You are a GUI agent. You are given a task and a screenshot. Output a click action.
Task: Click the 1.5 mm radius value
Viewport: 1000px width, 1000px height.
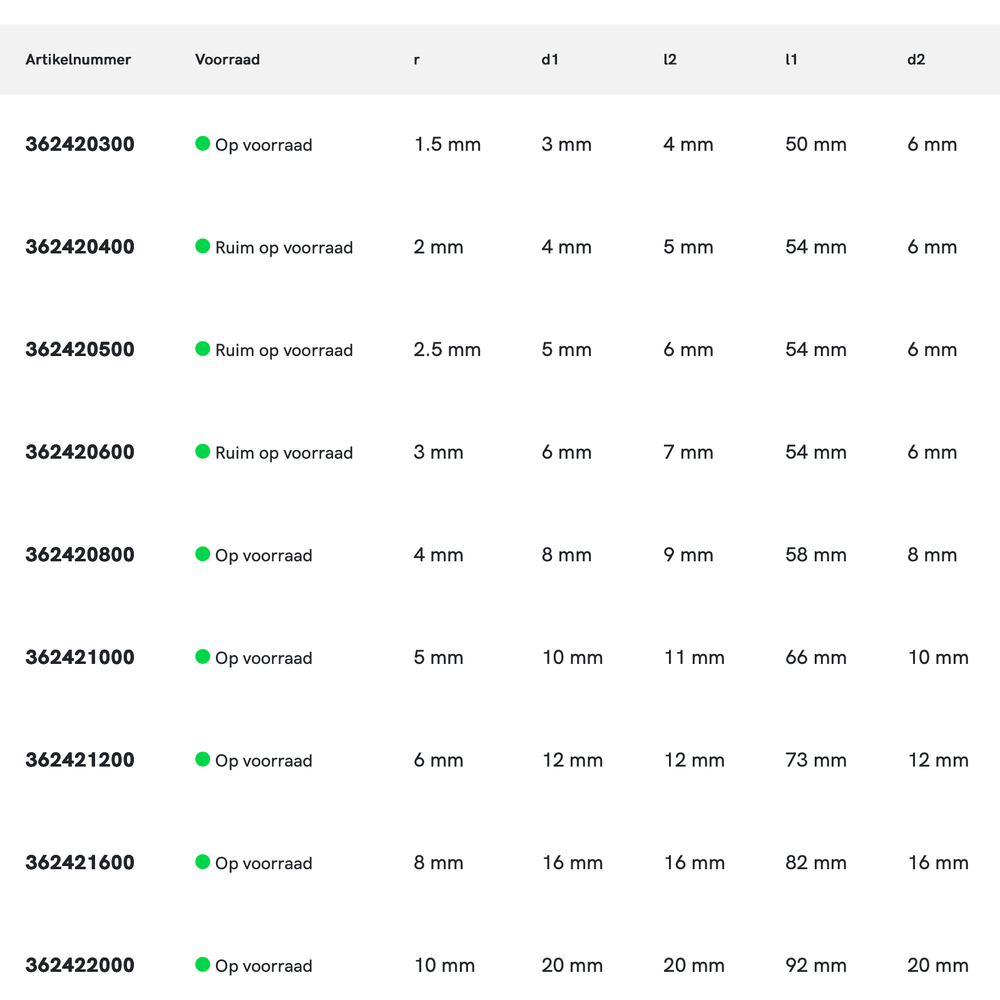pos(447,145)
